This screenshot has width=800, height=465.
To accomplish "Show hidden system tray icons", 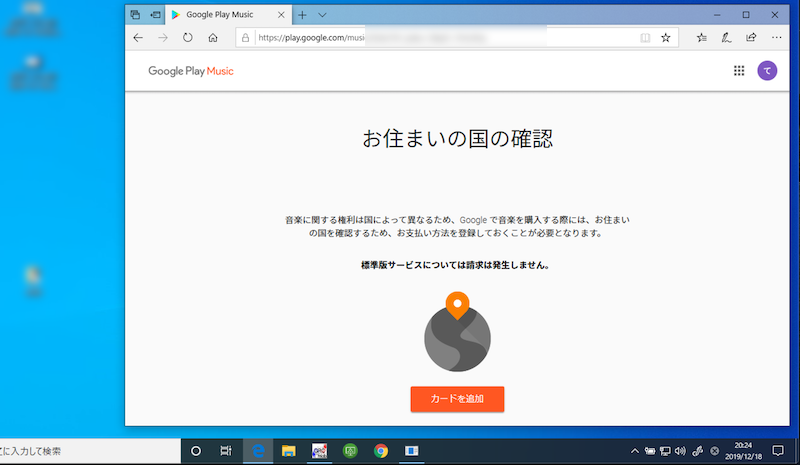I will coord(635,451).
